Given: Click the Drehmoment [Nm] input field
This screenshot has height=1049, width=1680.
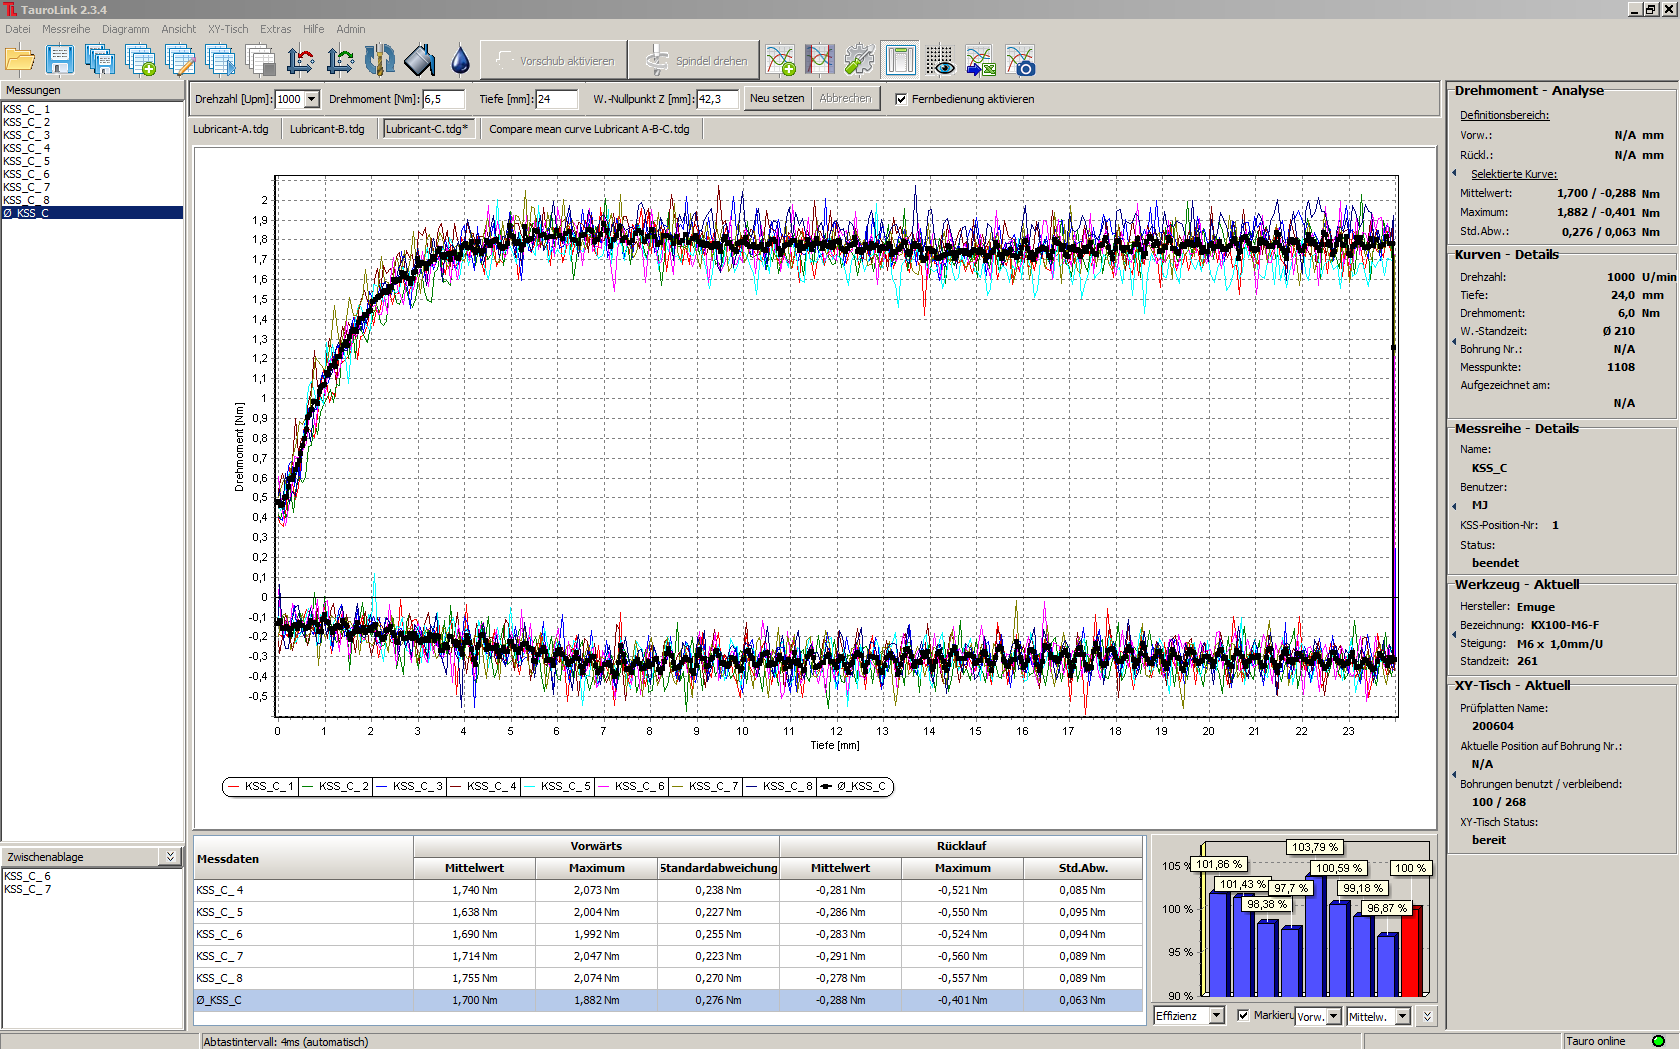Looking at the screenshot, I should click(x=443, y=99).
